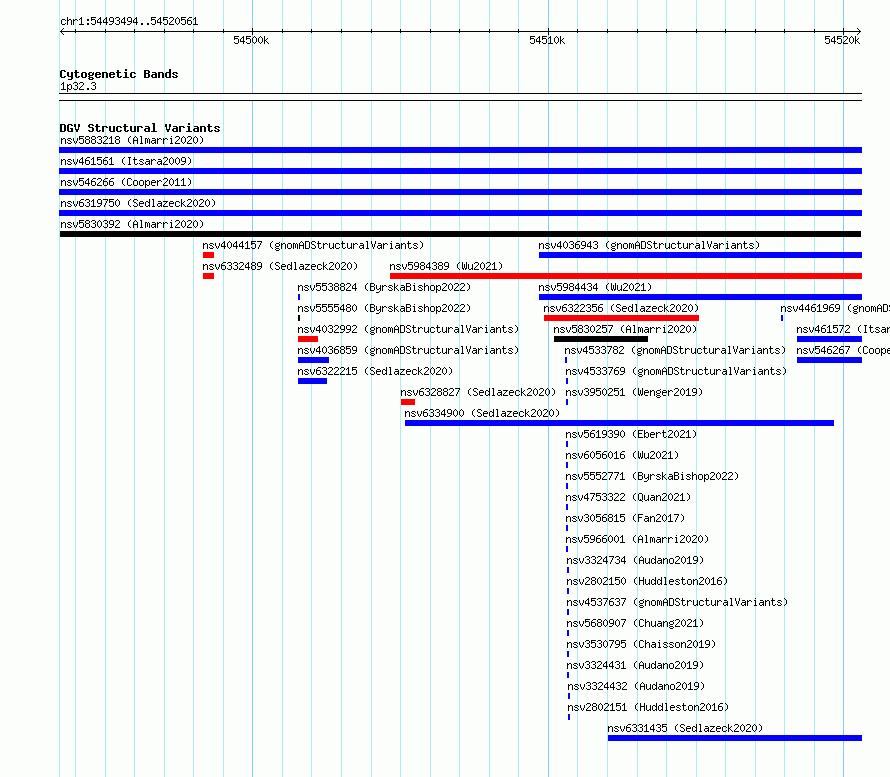
Task: Click the chr1:54493494..54520561 coordinates text
Action: pyautogui.click(x=129, y=22)
